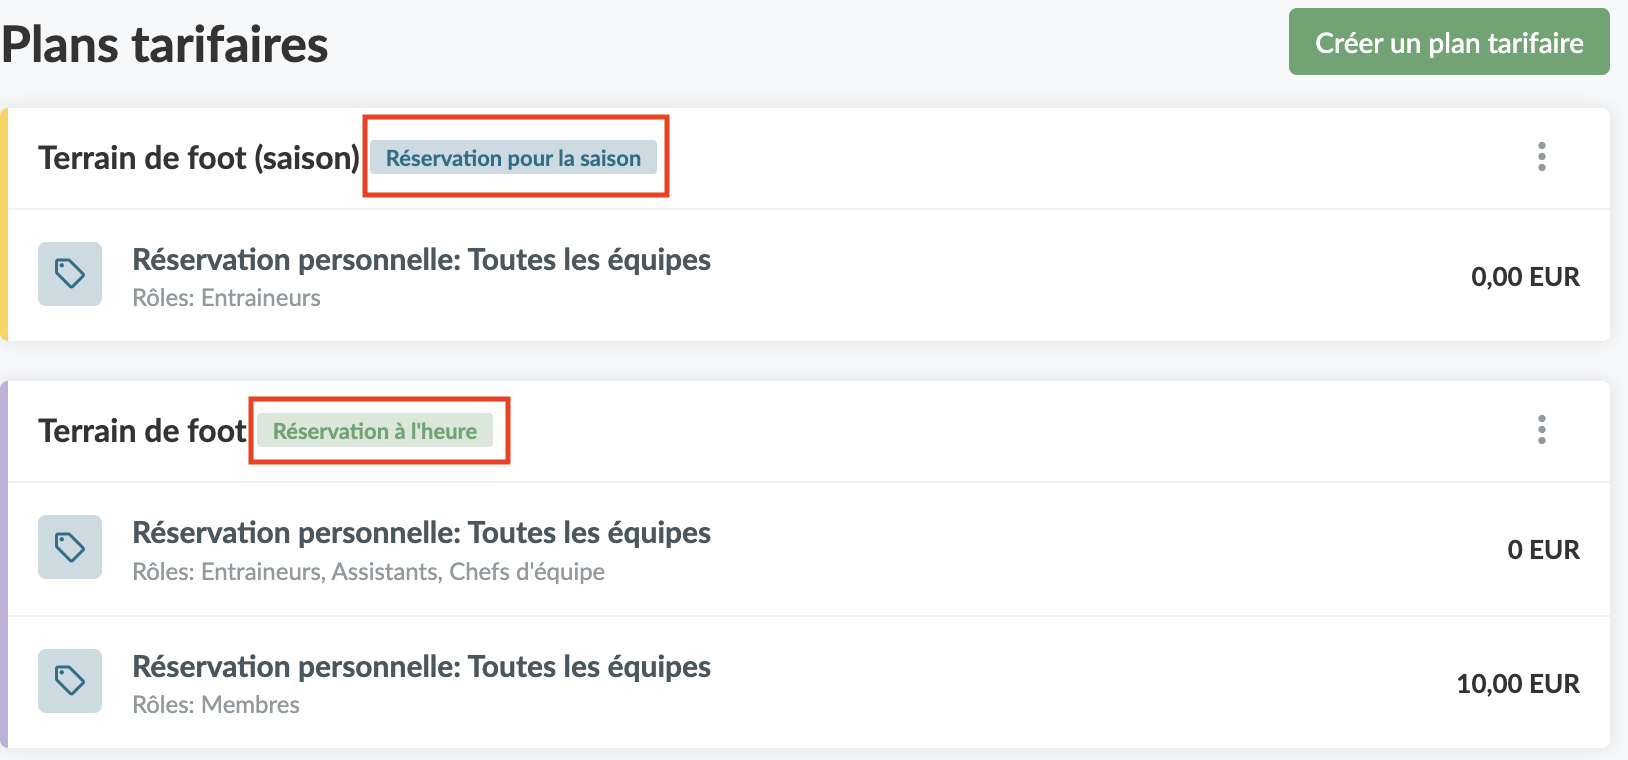Click the tag icon beside the Membres row
This screenshot has height=760, width=1628.
click(x=70, y=681)
